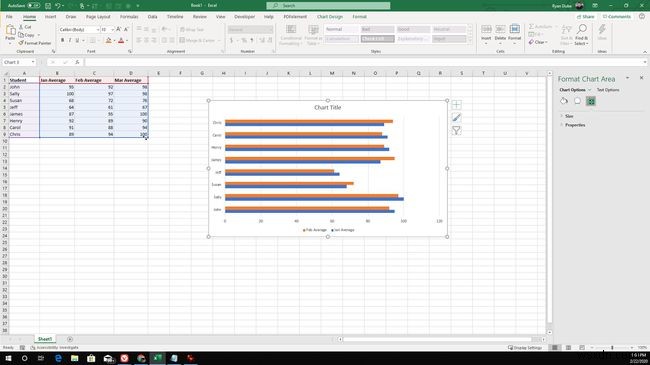Click the zoom slider in status bar
Viewport: 650px width, 365px height.
612,348
